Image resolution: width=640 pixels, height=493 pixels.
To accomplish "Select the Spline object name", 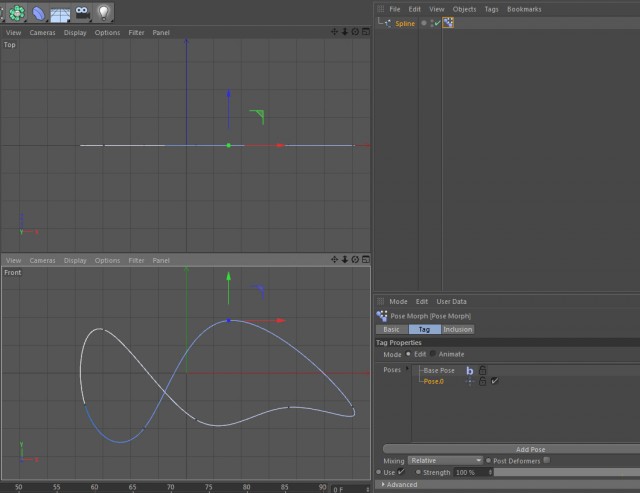I will 405,24.
